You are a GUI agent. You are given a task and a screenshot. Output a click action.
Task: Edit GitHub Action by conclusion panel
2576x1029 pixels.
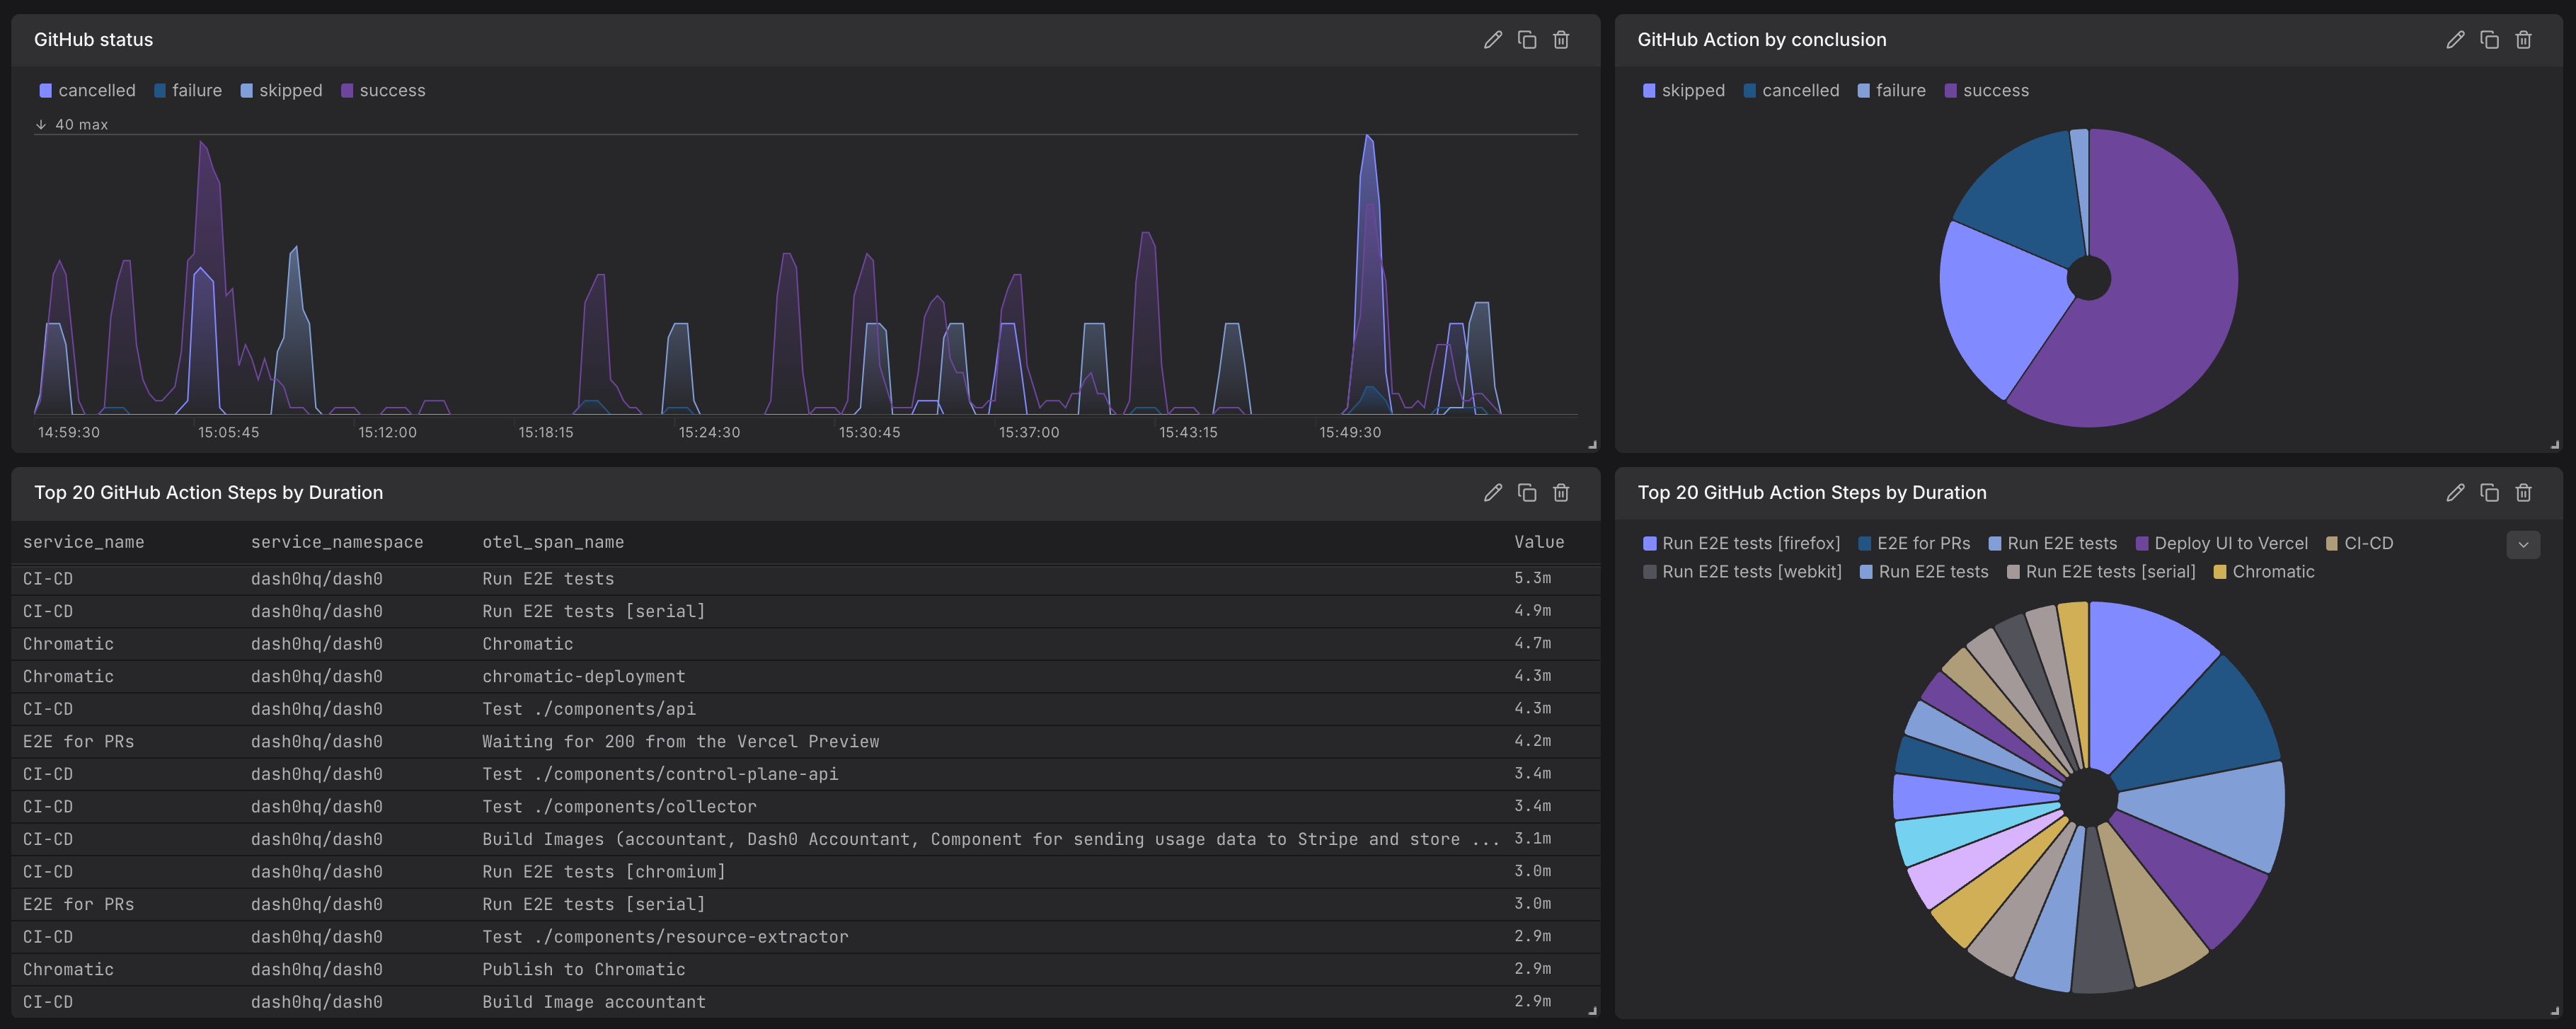[x=2455, y=40]
